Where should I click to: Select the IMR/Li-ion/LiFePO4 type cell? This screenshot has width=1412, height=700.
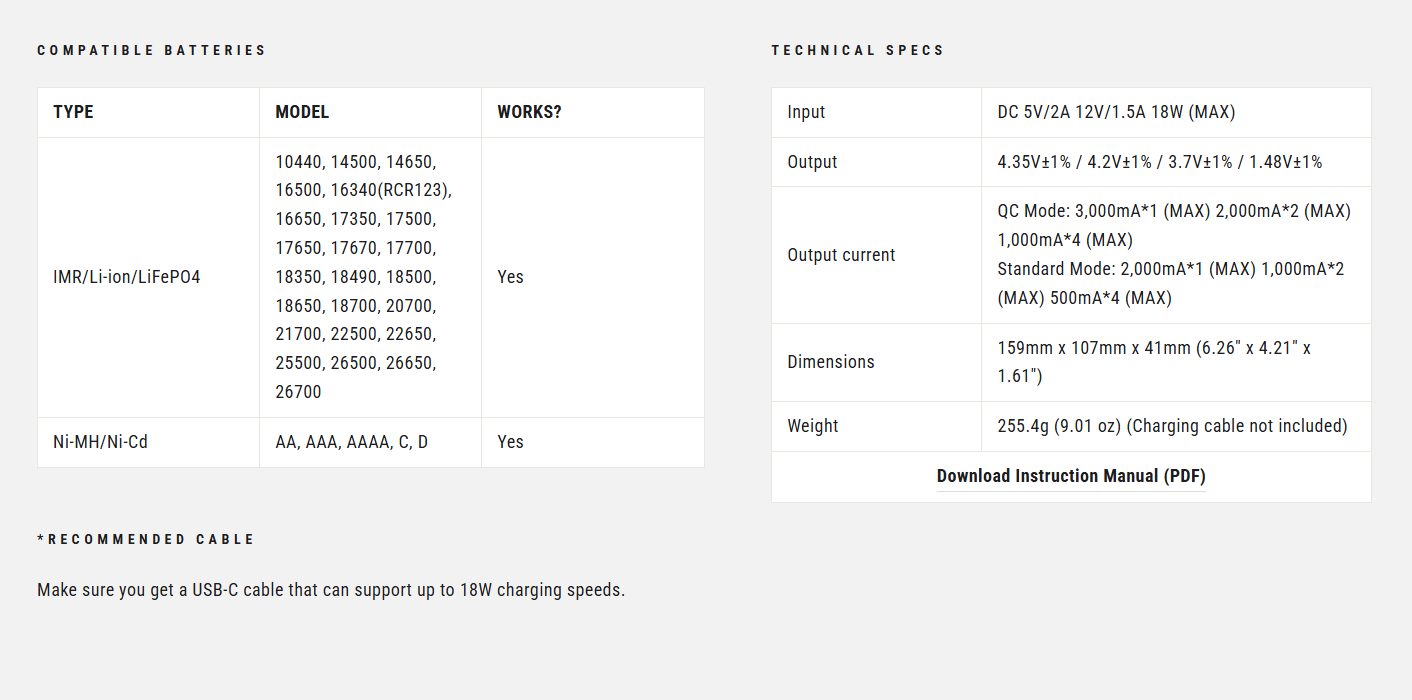pyautogui.click(x=127, y=277)
